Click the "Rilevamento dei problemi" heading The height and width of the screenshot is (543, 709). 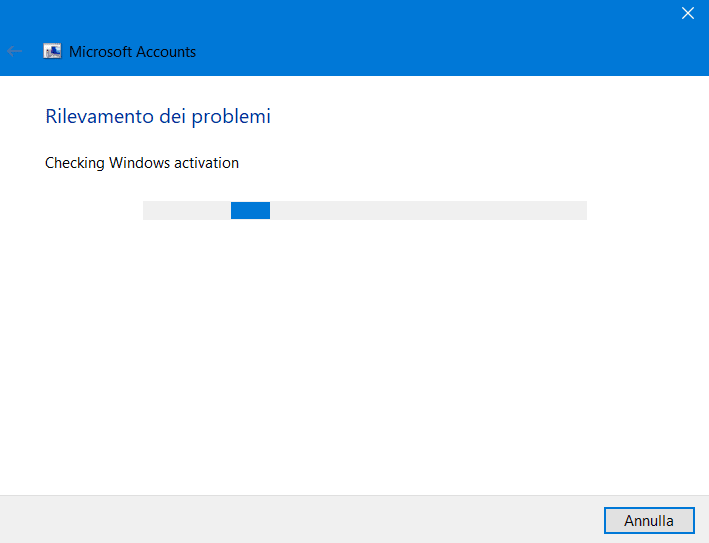tap(158, 116)
